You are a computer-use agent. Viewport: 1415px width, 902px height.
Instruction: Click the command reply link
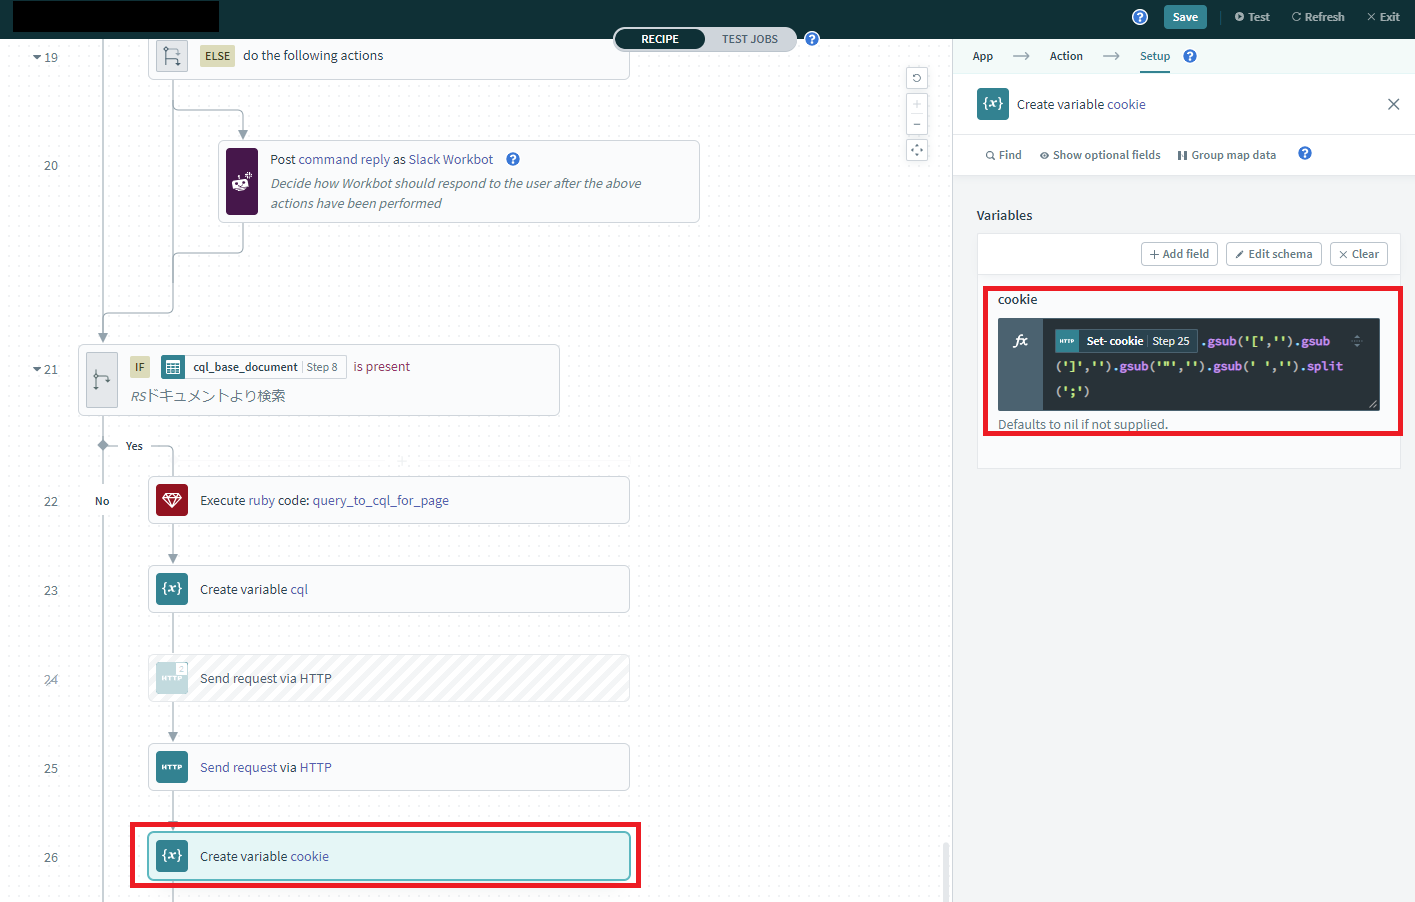coord(344,159)
